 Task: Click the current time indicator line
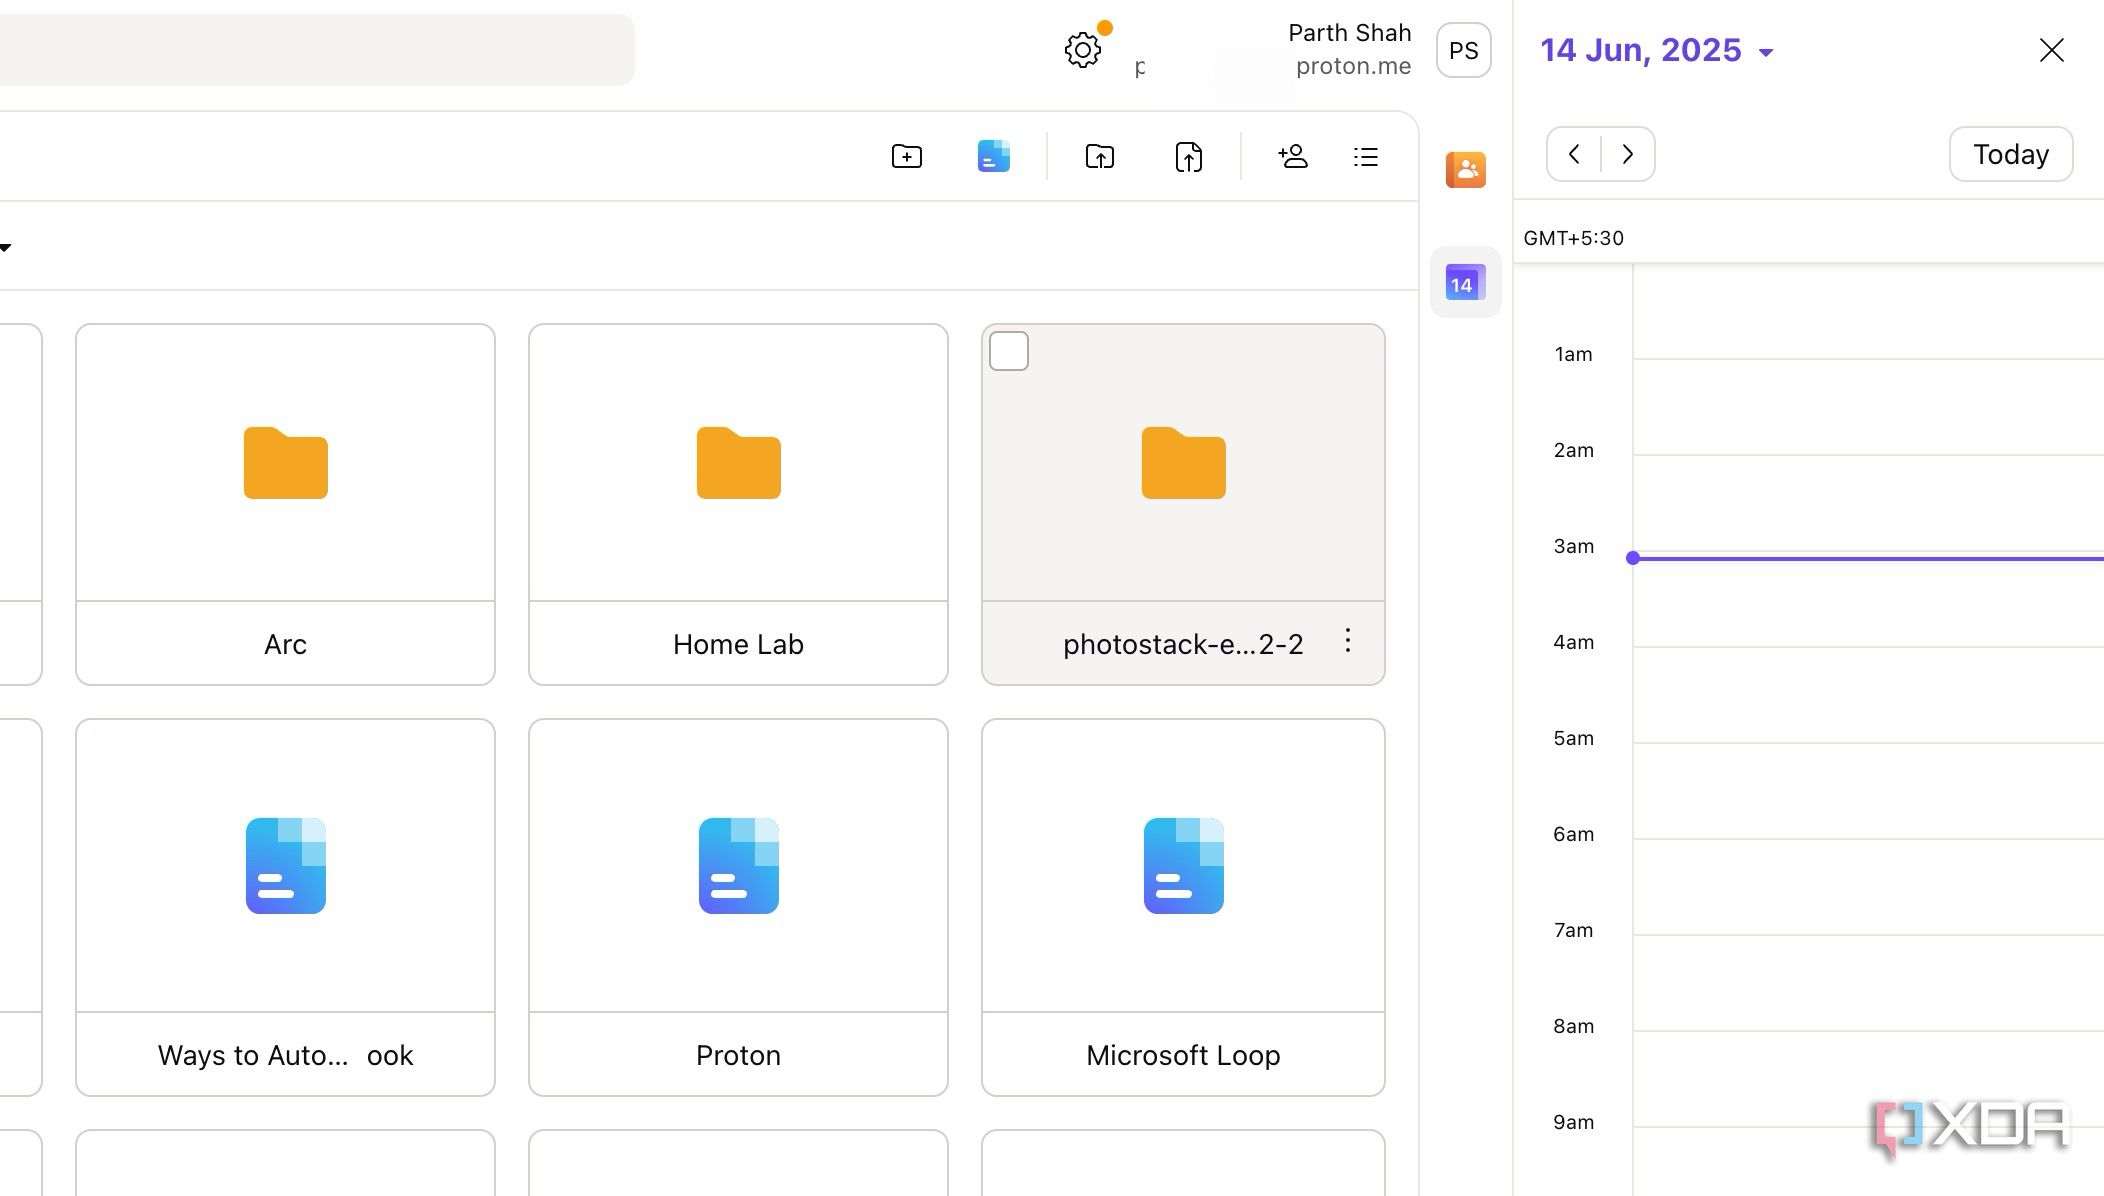(x=1866, y=558)
